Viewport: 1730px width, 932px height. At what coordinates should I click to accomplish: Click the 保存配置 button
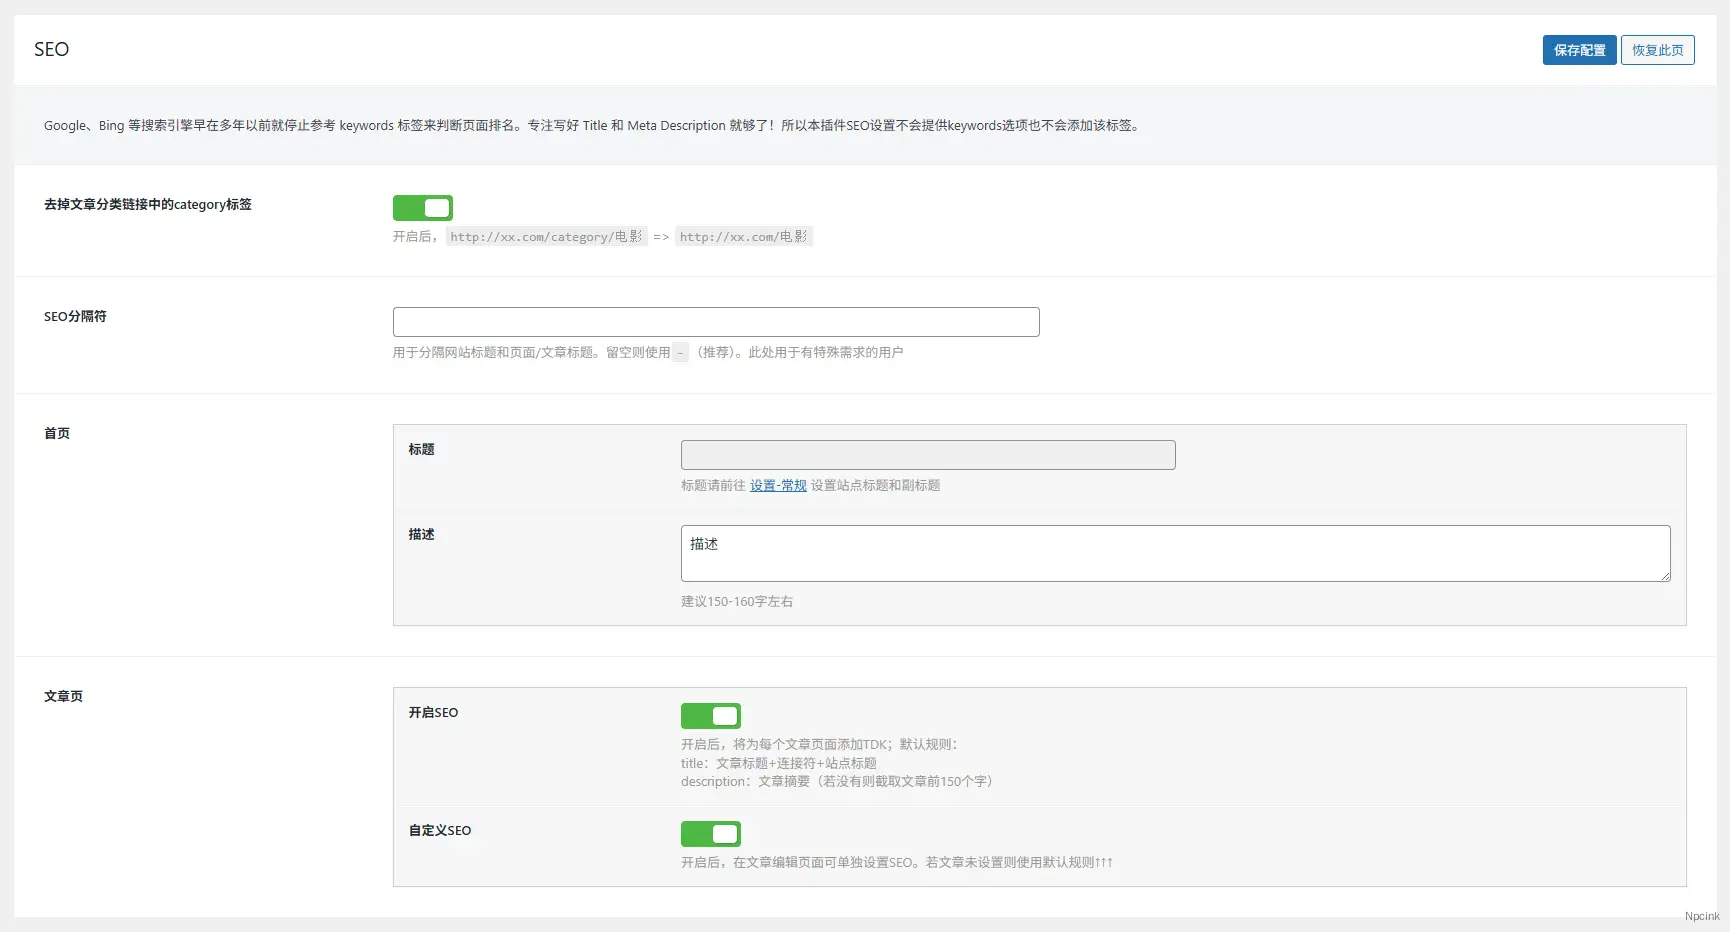coord(1579,49)
